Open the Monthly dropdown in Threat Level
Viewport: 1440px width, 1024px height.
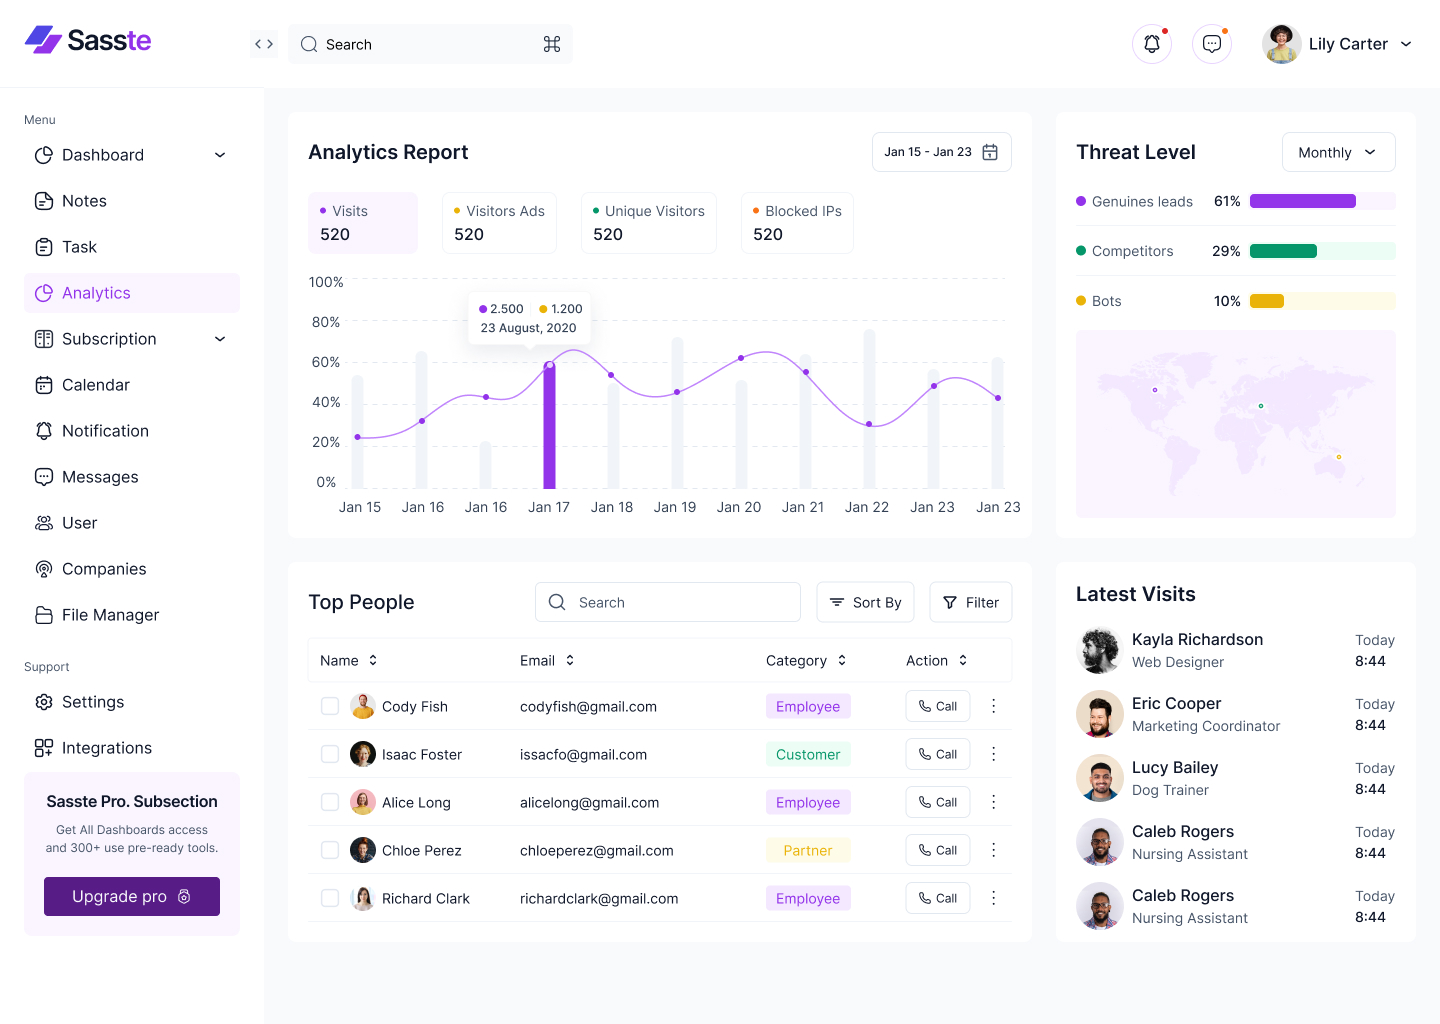[1338, 151]
